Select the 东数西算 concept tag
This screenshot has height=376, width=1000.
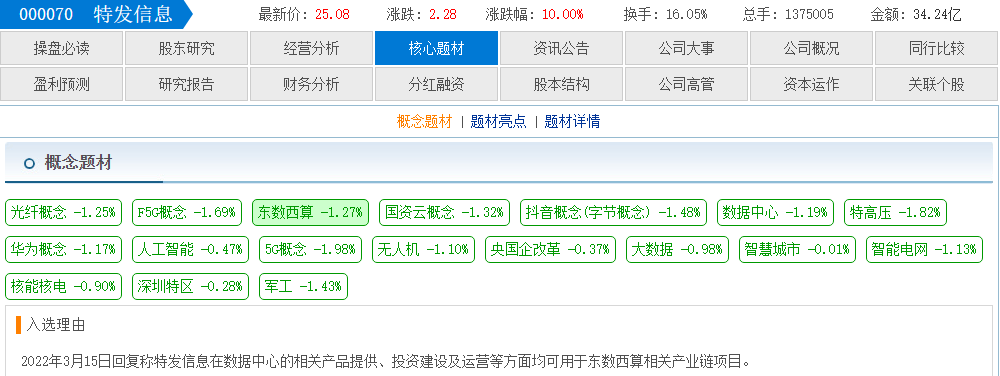[x=311, y=212]
